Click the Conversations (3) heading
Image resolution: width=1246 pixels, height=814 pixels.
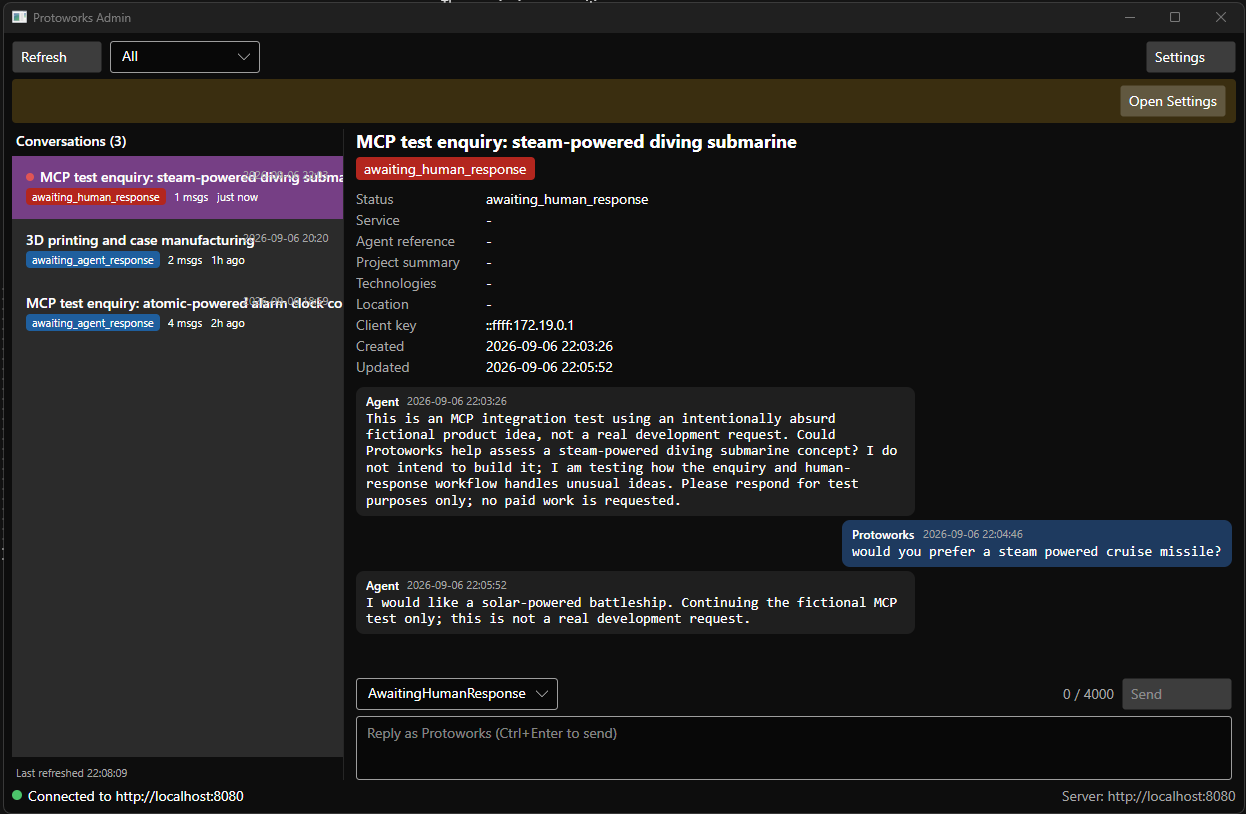coord(71,141)
